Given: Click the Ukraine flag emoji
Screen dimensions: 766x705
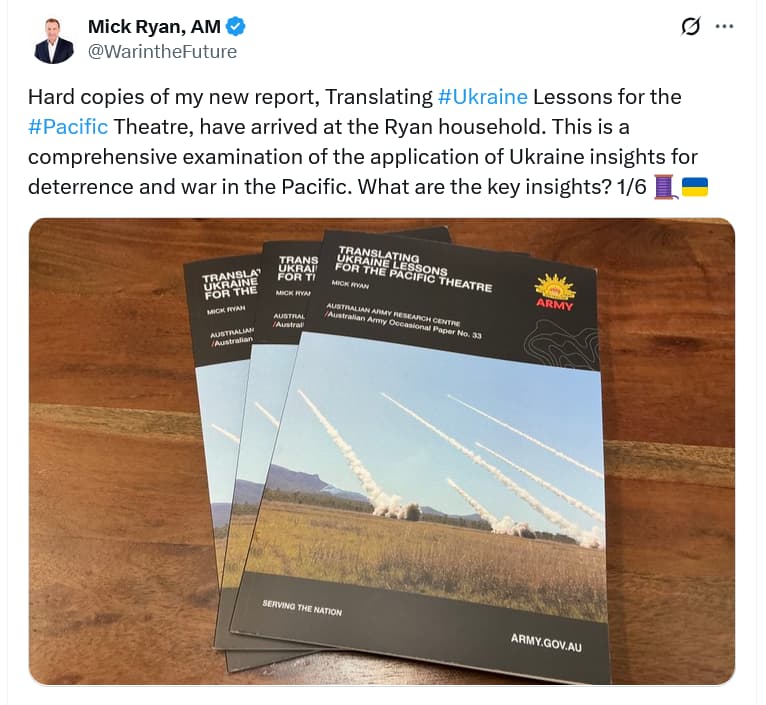Looking at the screenshot, I should 694,187.
